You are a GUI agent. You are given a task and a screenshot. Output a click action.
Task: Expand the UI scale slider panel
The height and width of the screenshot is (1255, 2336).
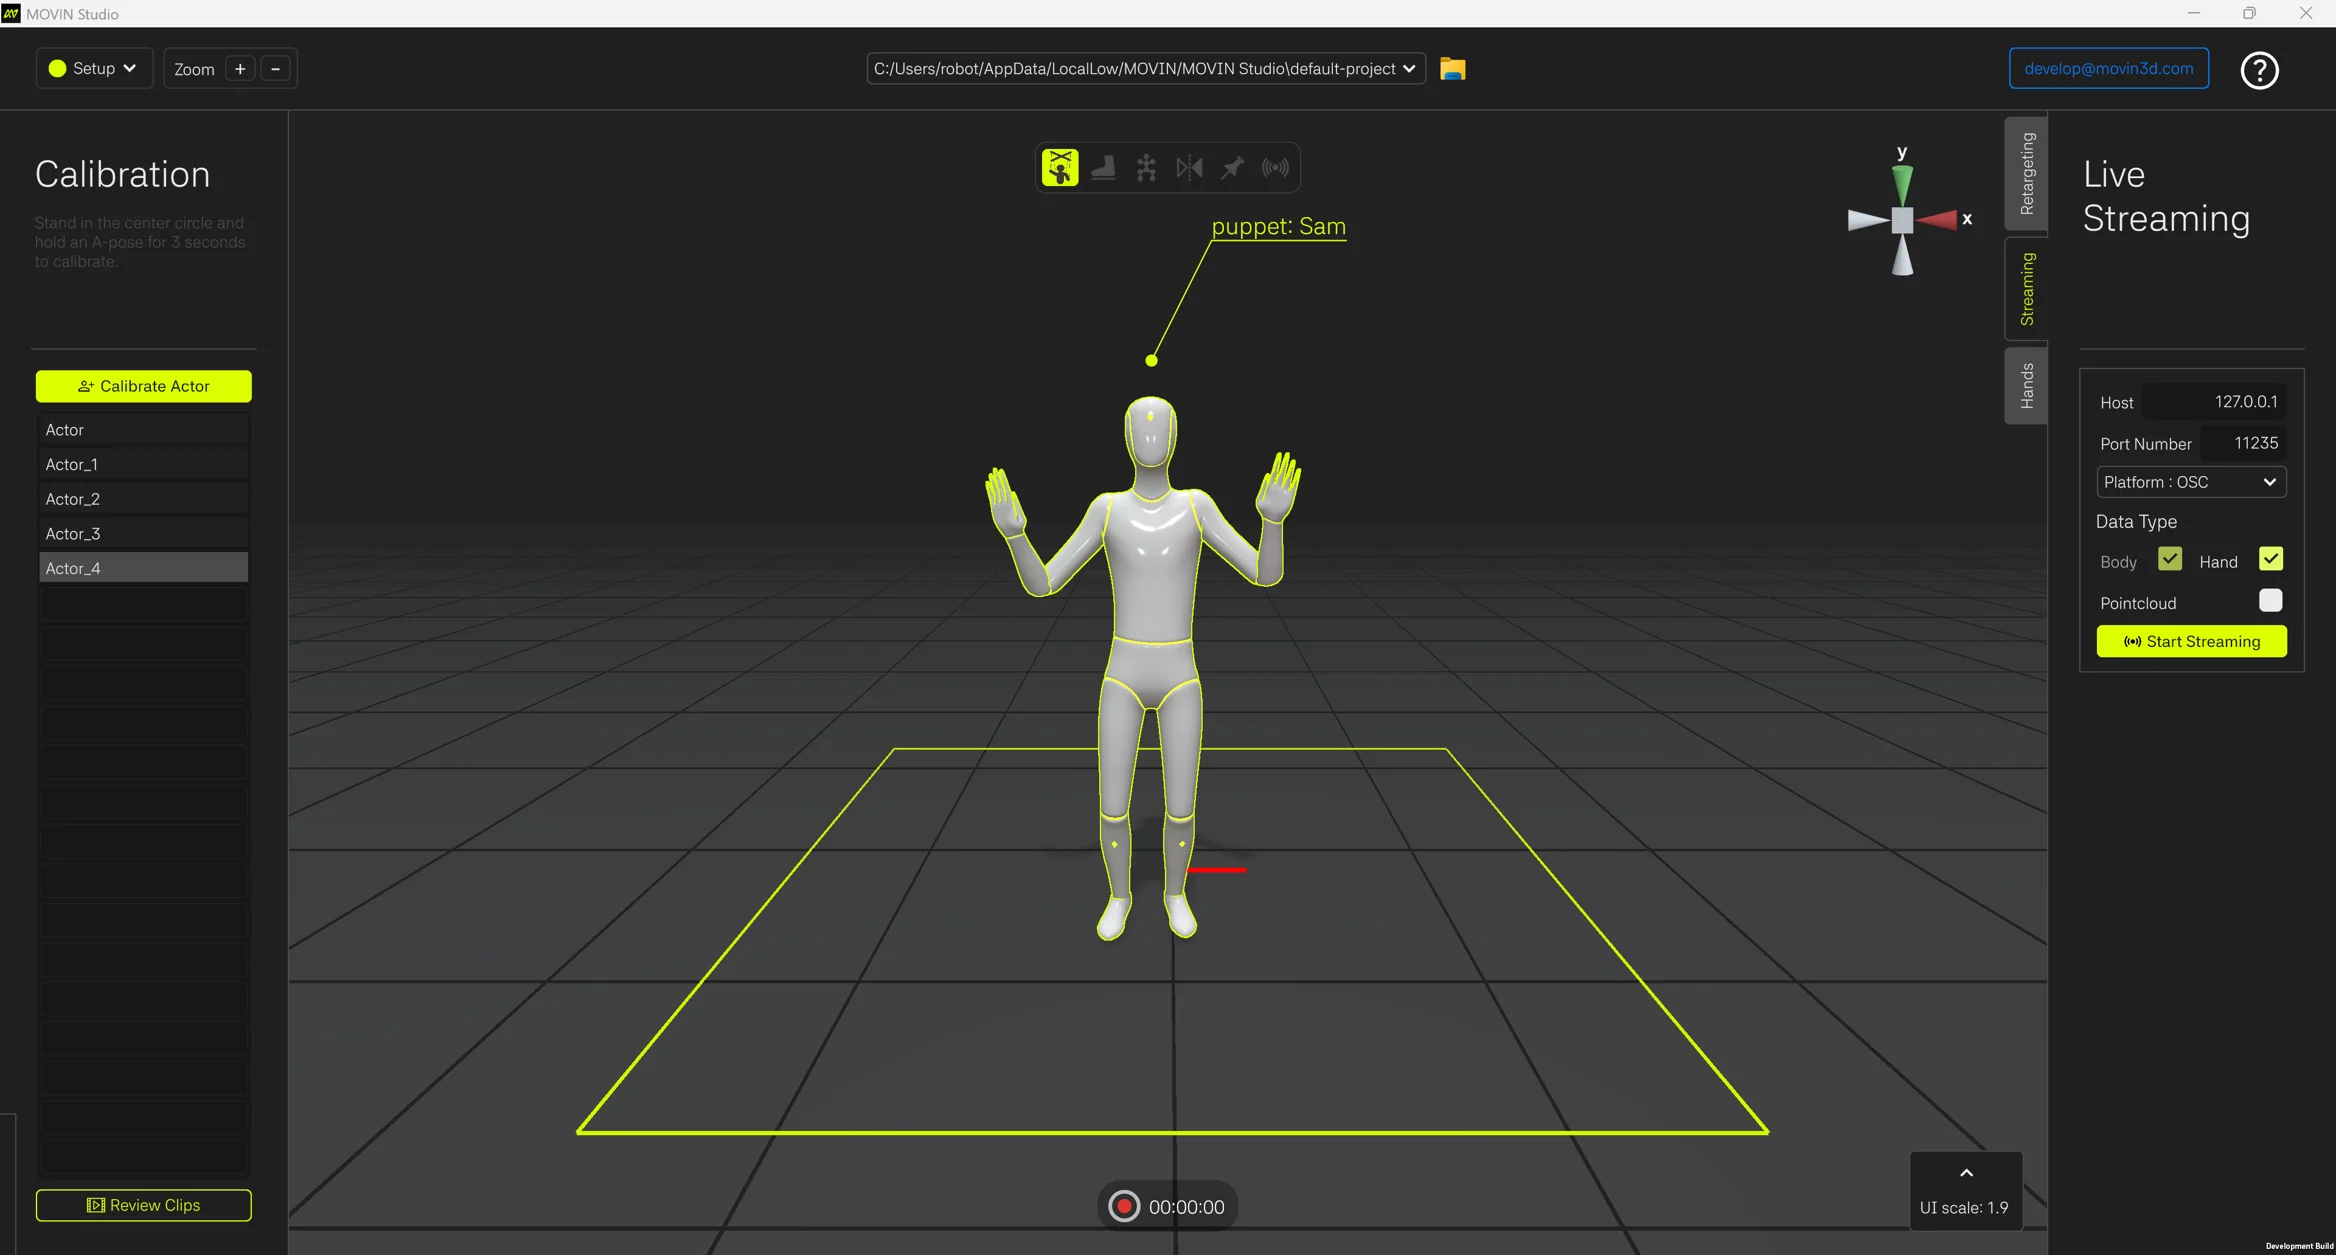1966,1174
